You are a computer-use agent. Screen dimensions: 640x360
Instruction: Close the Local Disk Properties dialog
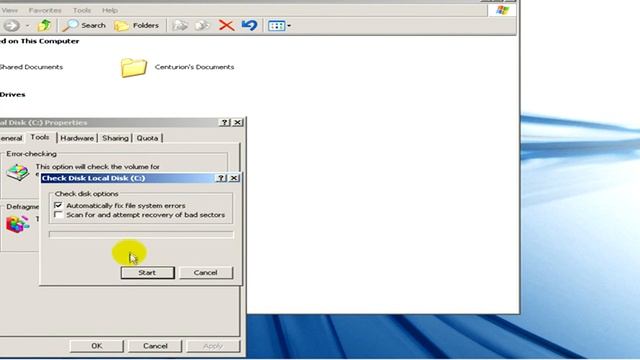tap(238, 122)
